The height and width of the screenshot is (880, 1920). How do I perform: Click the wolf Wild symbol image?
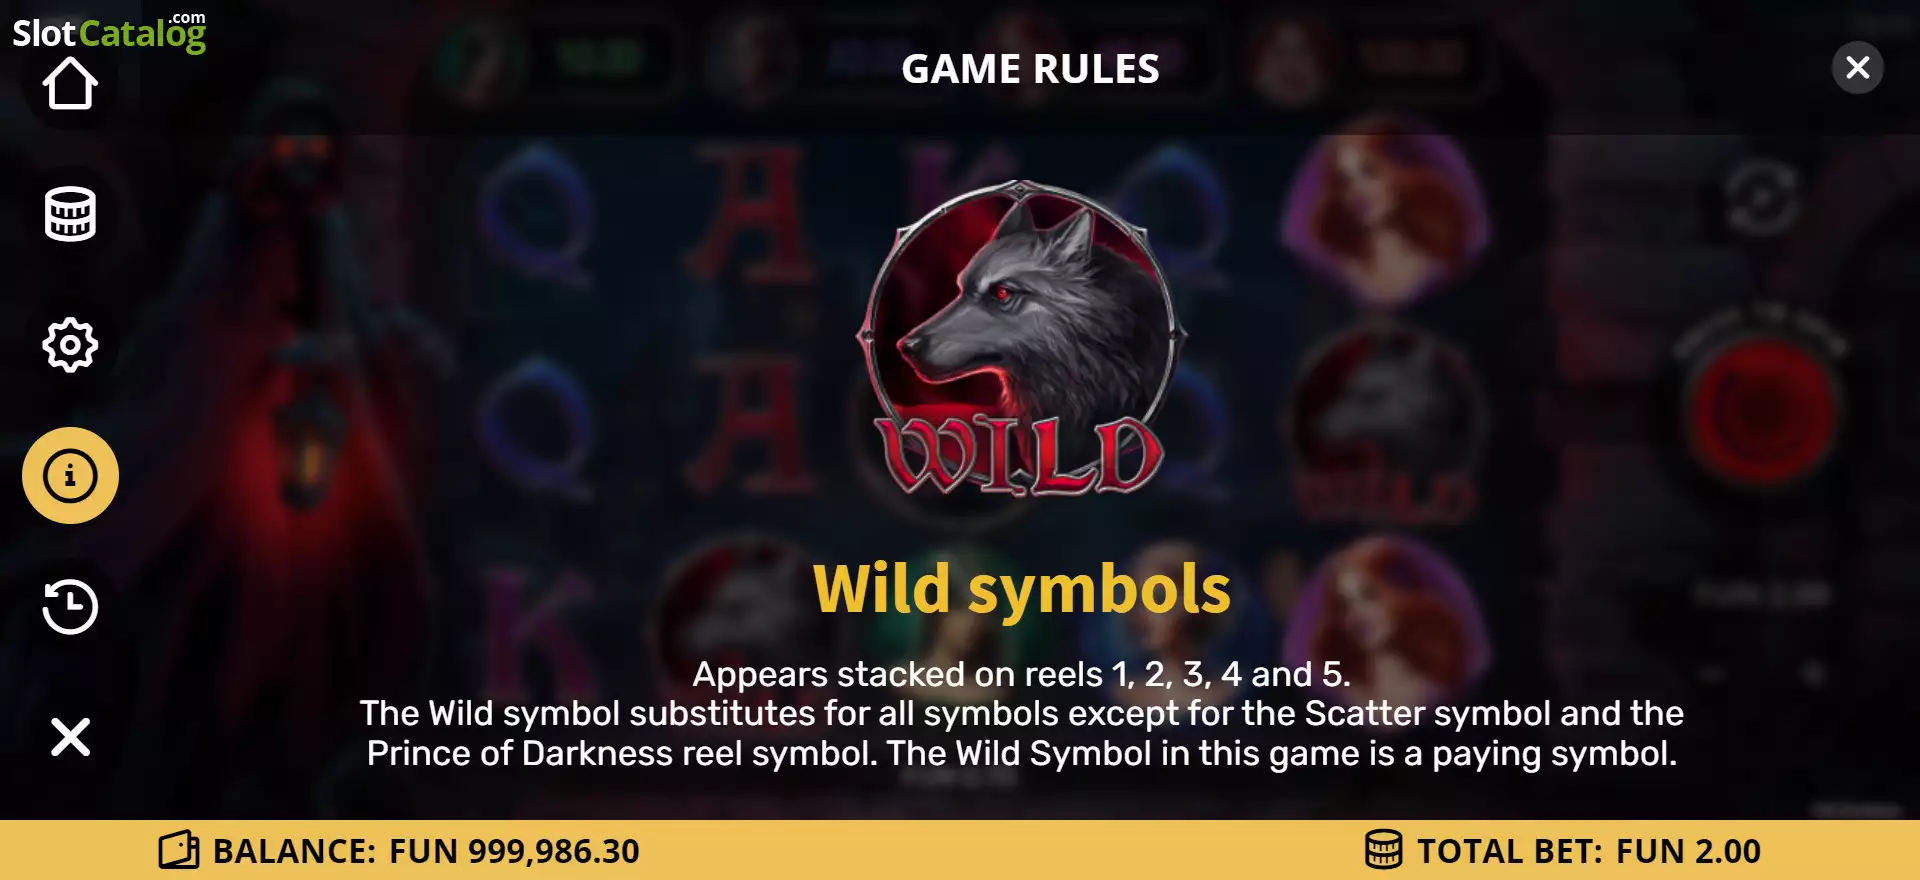click(x=1020, y=338)
